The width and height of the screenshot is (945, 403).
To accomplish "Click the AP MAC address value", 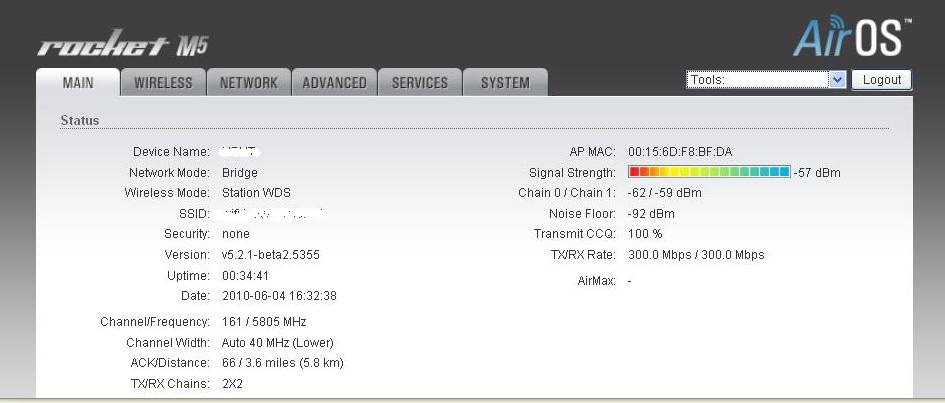I will point(680,152).
